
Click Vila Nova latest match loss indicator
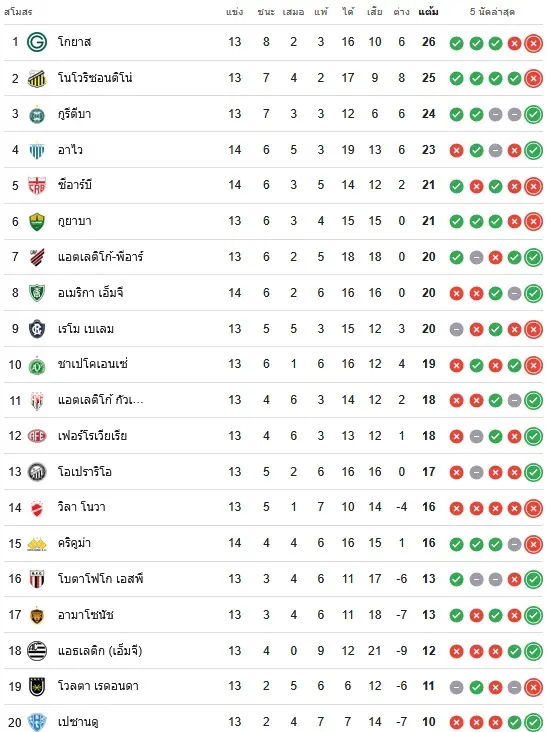coord(533,508)
